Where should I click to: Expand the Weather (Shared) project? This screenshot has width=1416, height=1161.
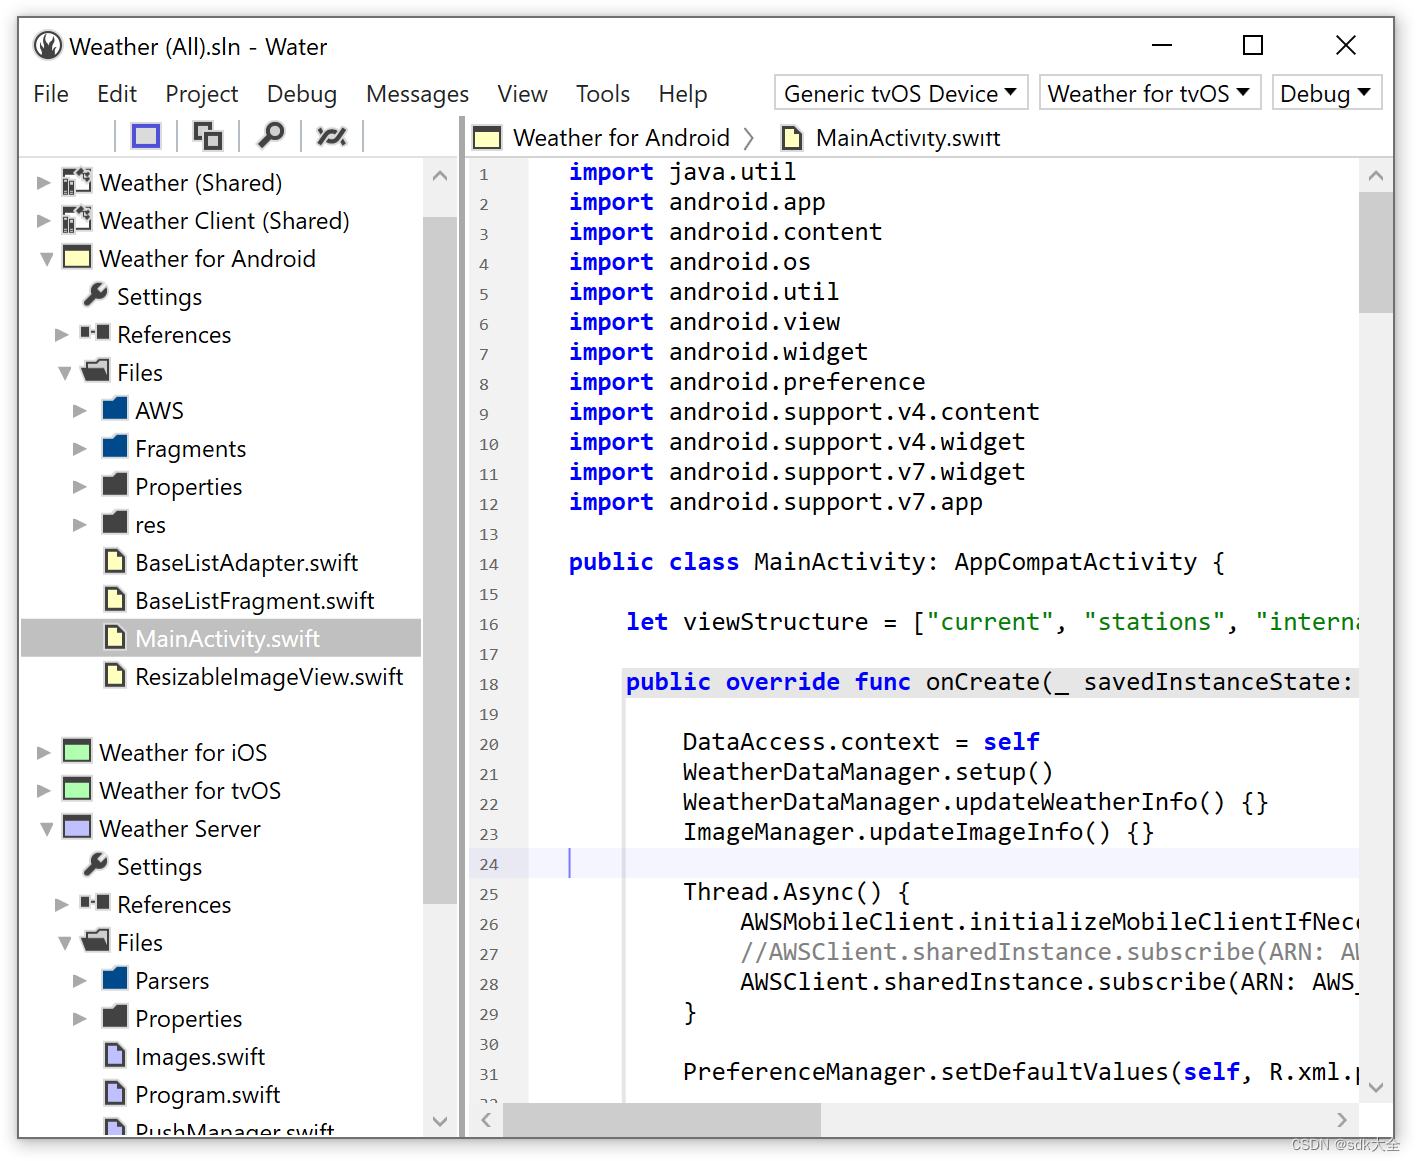point(44,182)
